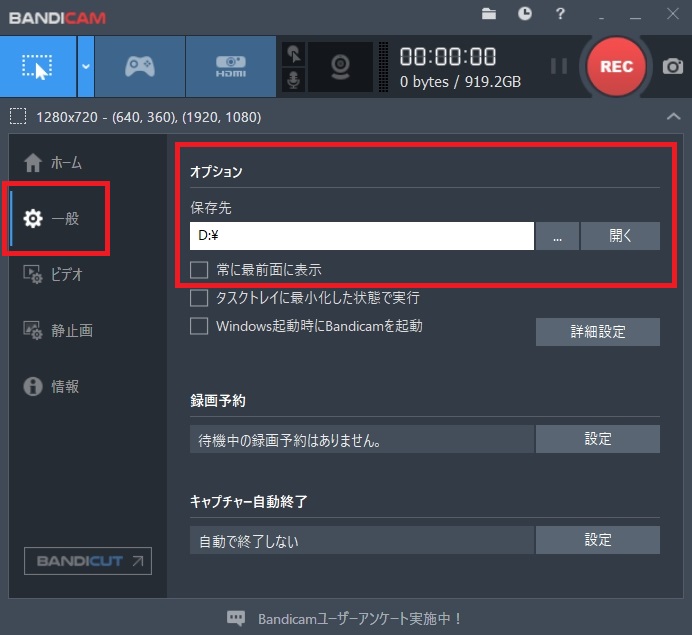Click the 待機中の録画予約はありません status field

point(362,439)
